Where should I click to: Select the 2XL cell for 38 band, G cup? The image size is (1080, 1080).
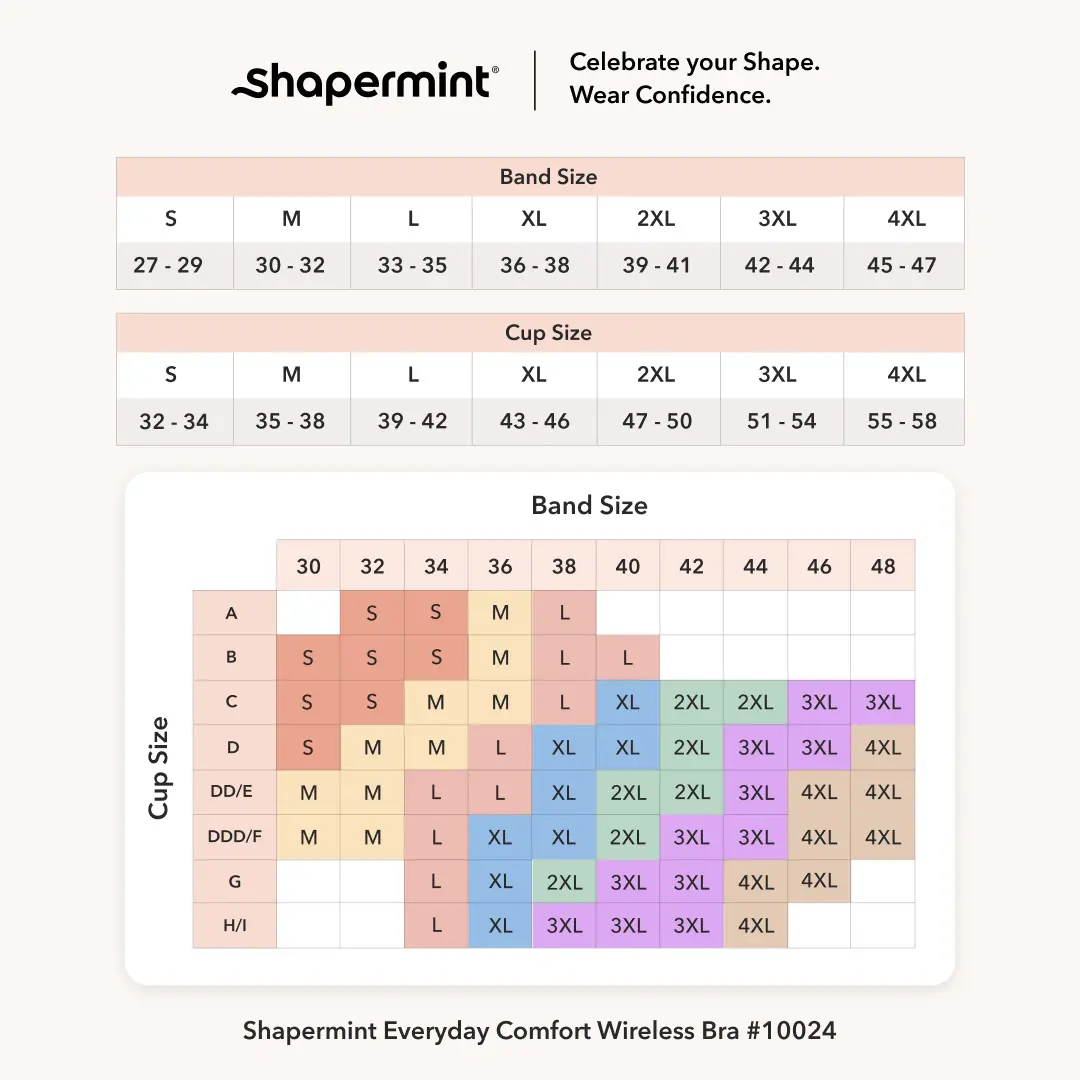pyautogui.click(x=564, y=882)
